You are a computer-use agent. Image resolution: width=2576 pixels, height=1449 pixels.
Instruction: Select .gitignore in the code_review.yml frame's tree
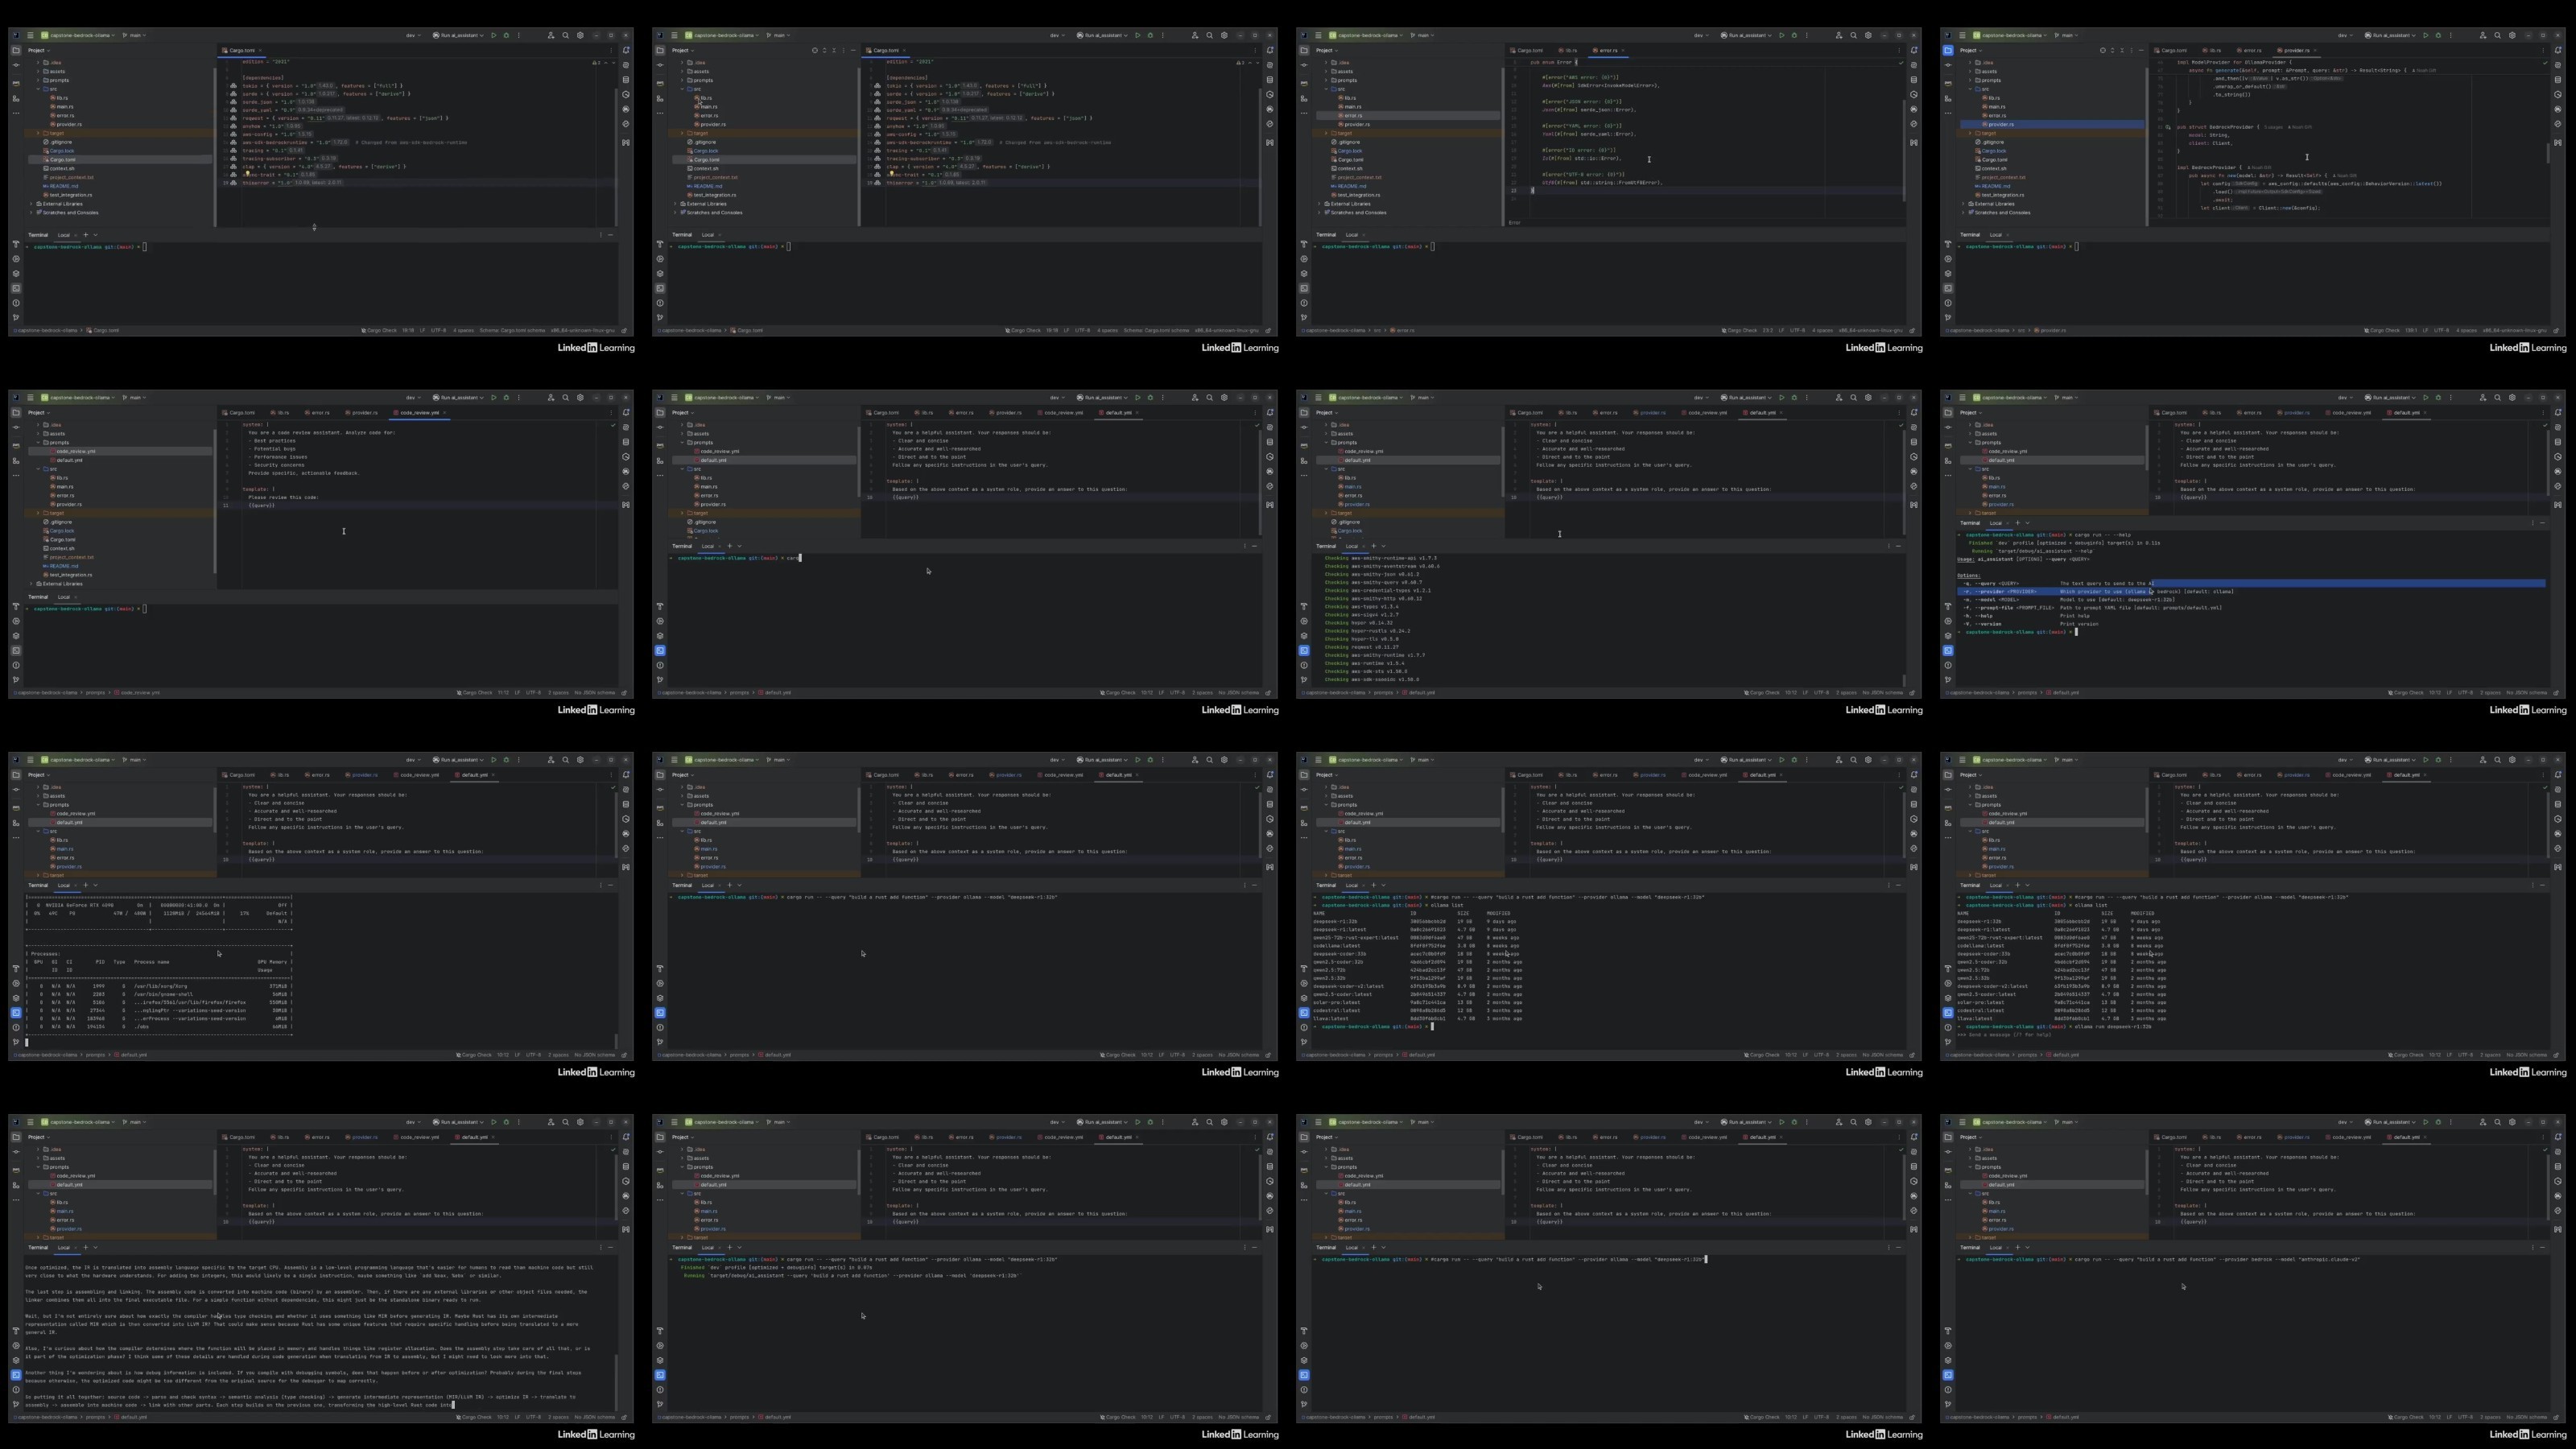(x=58, y=522)
